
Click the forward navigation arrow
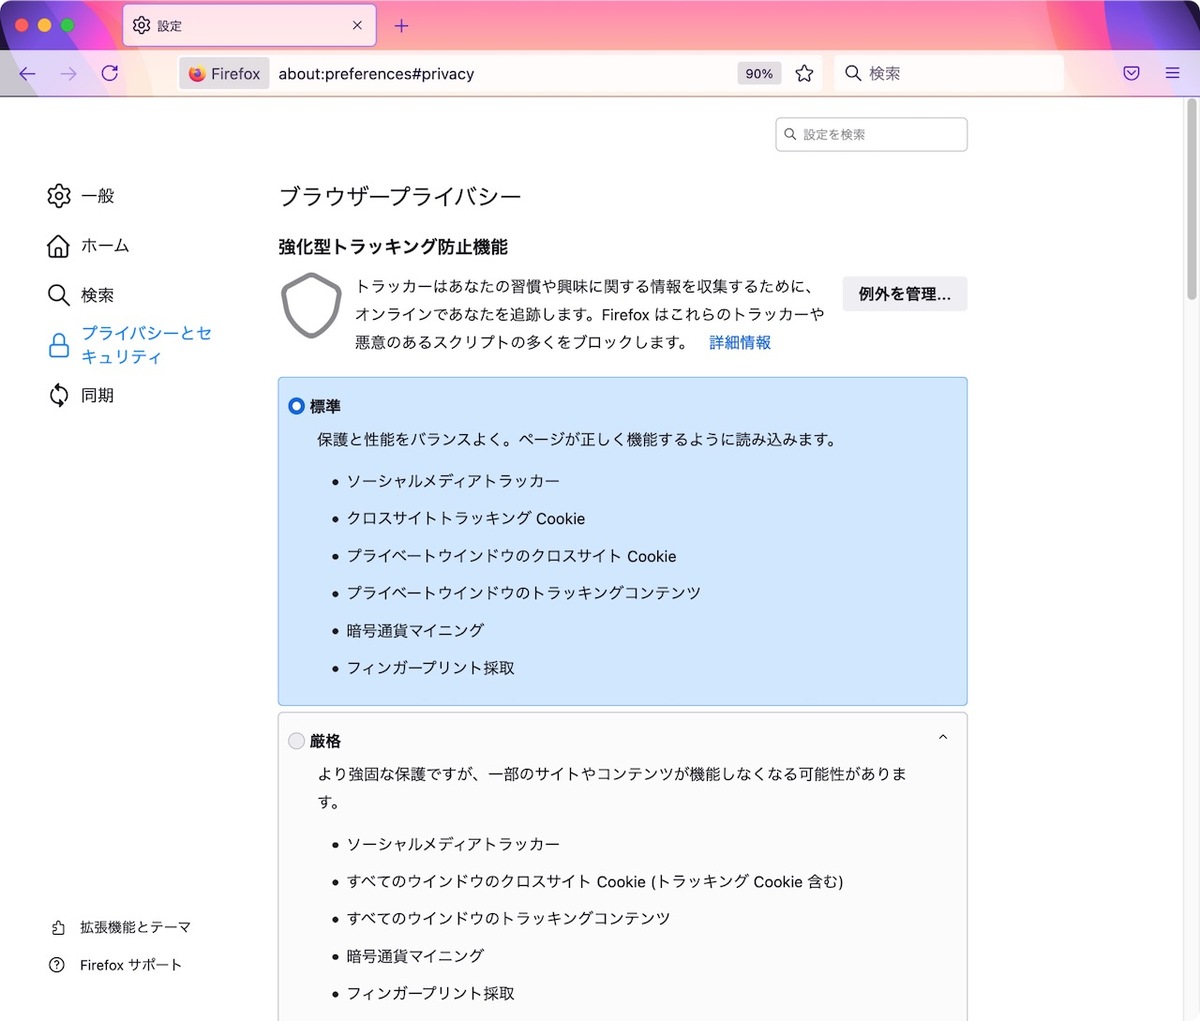tap(68, 74)
